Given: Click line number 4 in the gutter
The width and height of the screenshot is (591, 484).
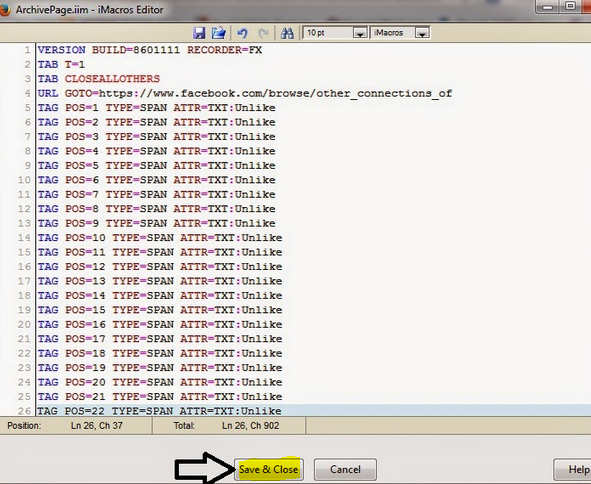Looking at the screenshot, I should (27, 93).
